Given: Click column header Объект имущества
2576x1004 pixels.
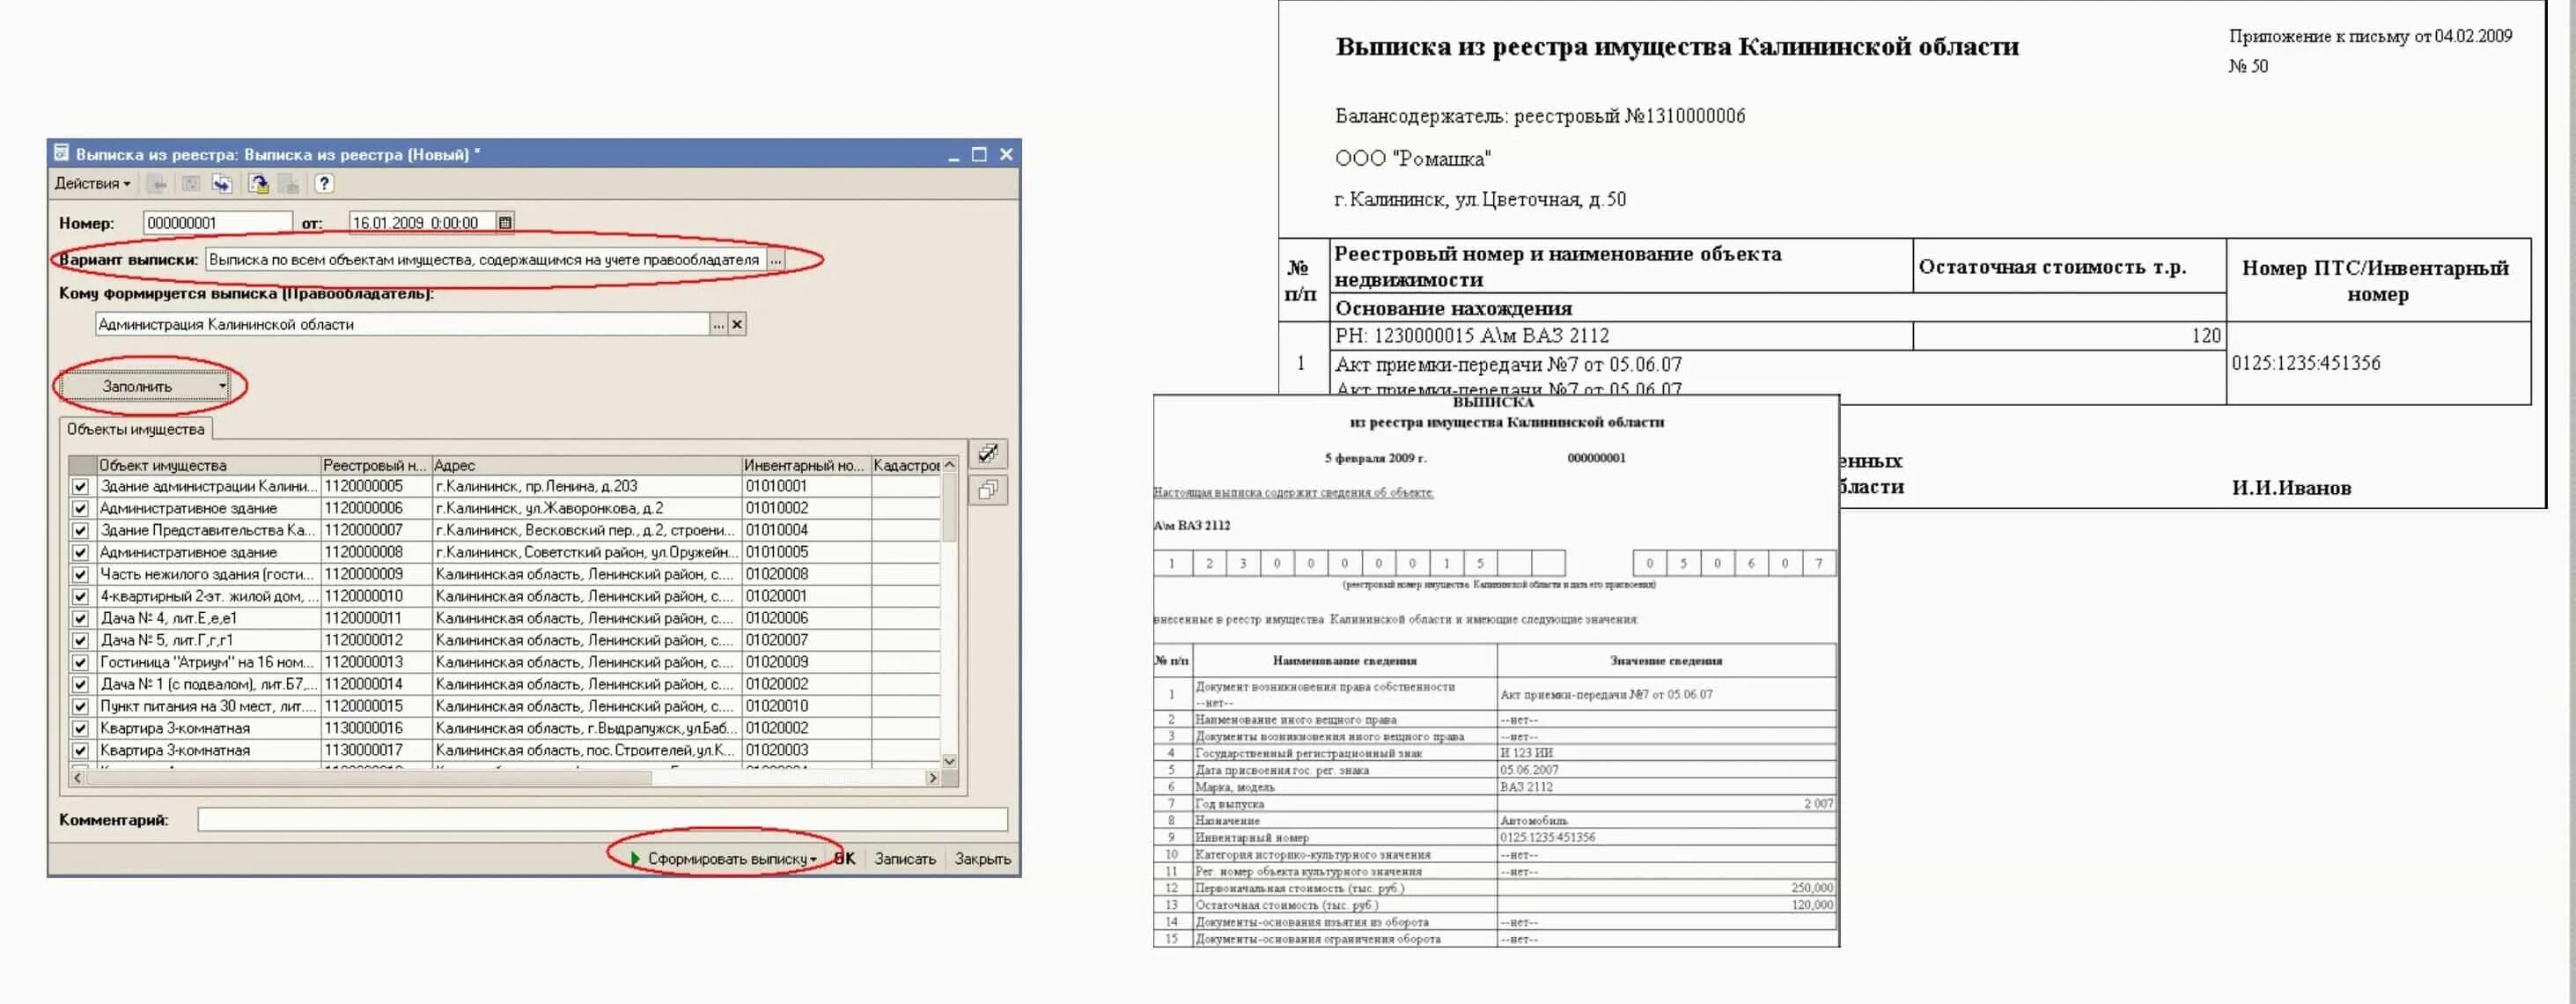Looking at the screenshot, I should (208, 465).
